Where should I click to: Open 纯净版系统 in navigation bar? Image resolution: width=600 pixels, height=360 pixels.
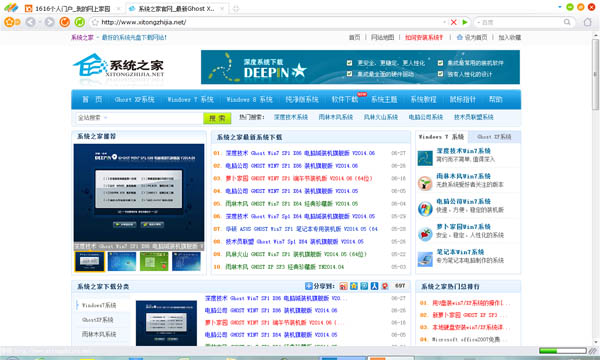[302, 99]
